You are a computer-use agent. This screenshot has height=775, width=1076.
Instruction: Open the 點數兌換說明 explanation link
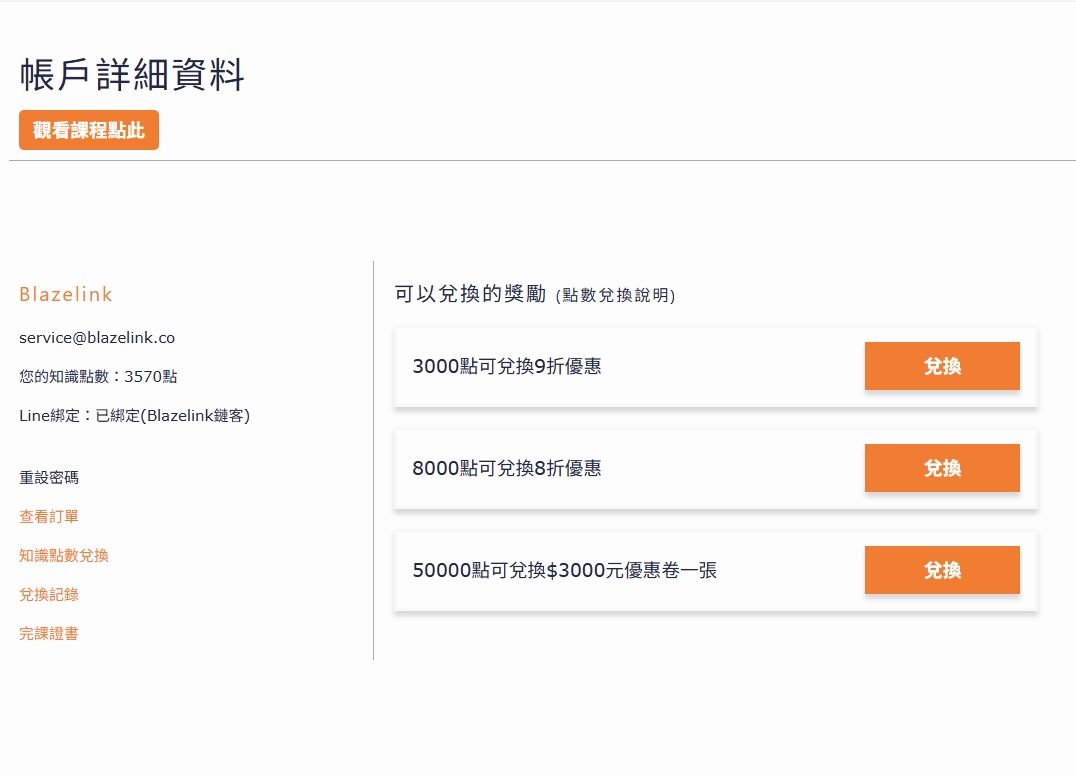click(x=615, y=296)
